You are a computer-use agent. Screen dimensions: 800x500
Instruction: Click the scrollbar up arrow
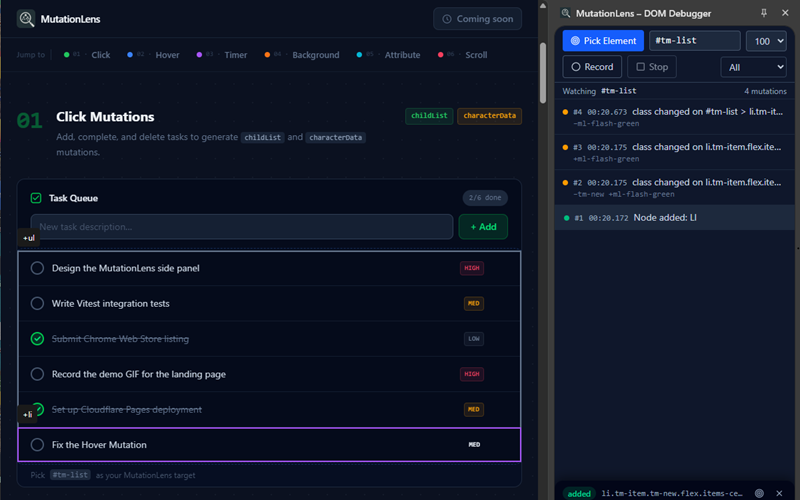coord(543,6)
